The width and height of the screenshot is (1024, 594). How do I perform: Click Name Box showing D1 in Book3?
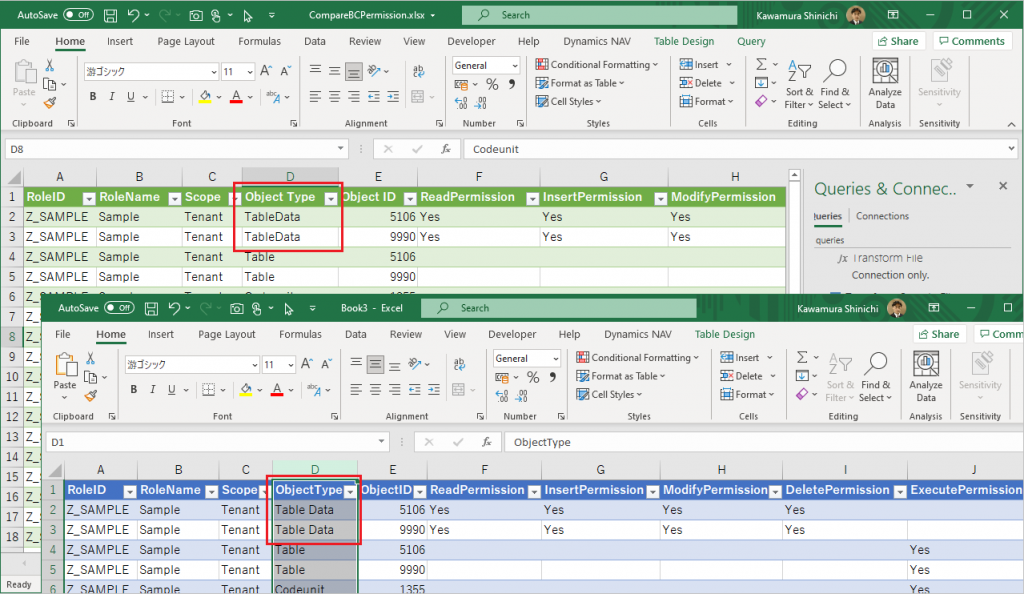[x=217, y=442]
